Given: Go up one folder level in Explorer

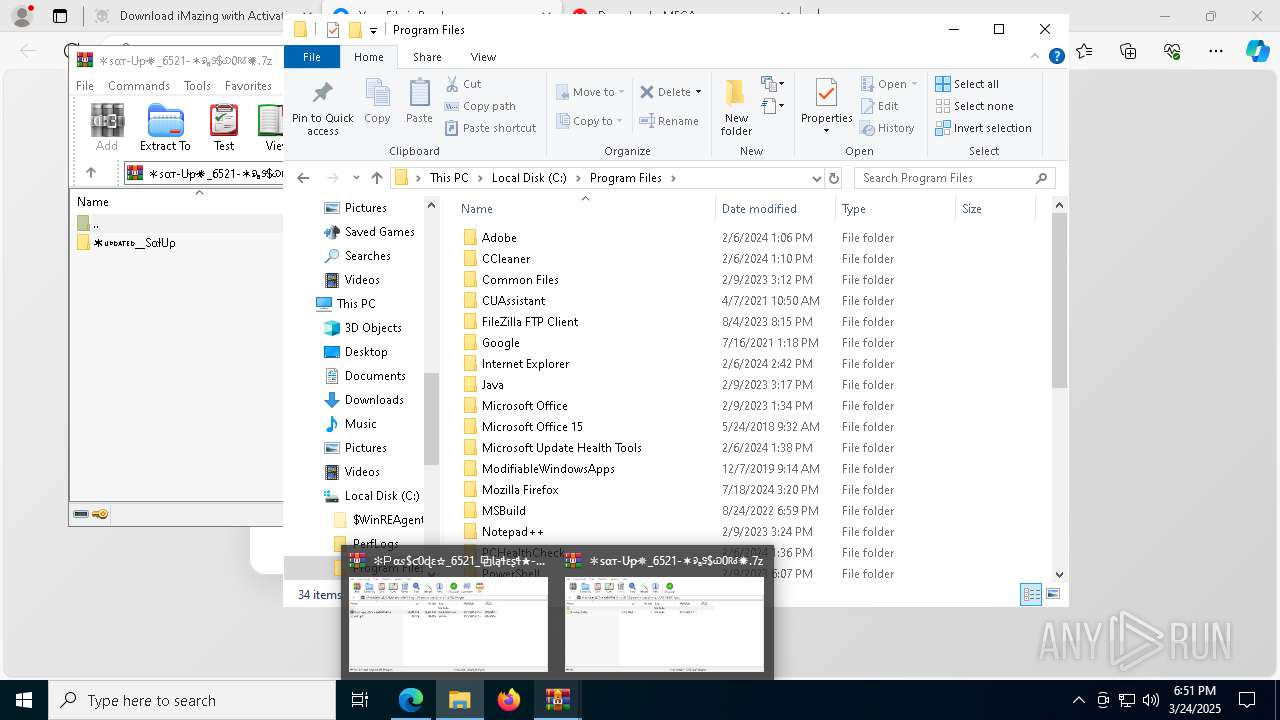Looking at the screenshot, I should pos(376,178).
